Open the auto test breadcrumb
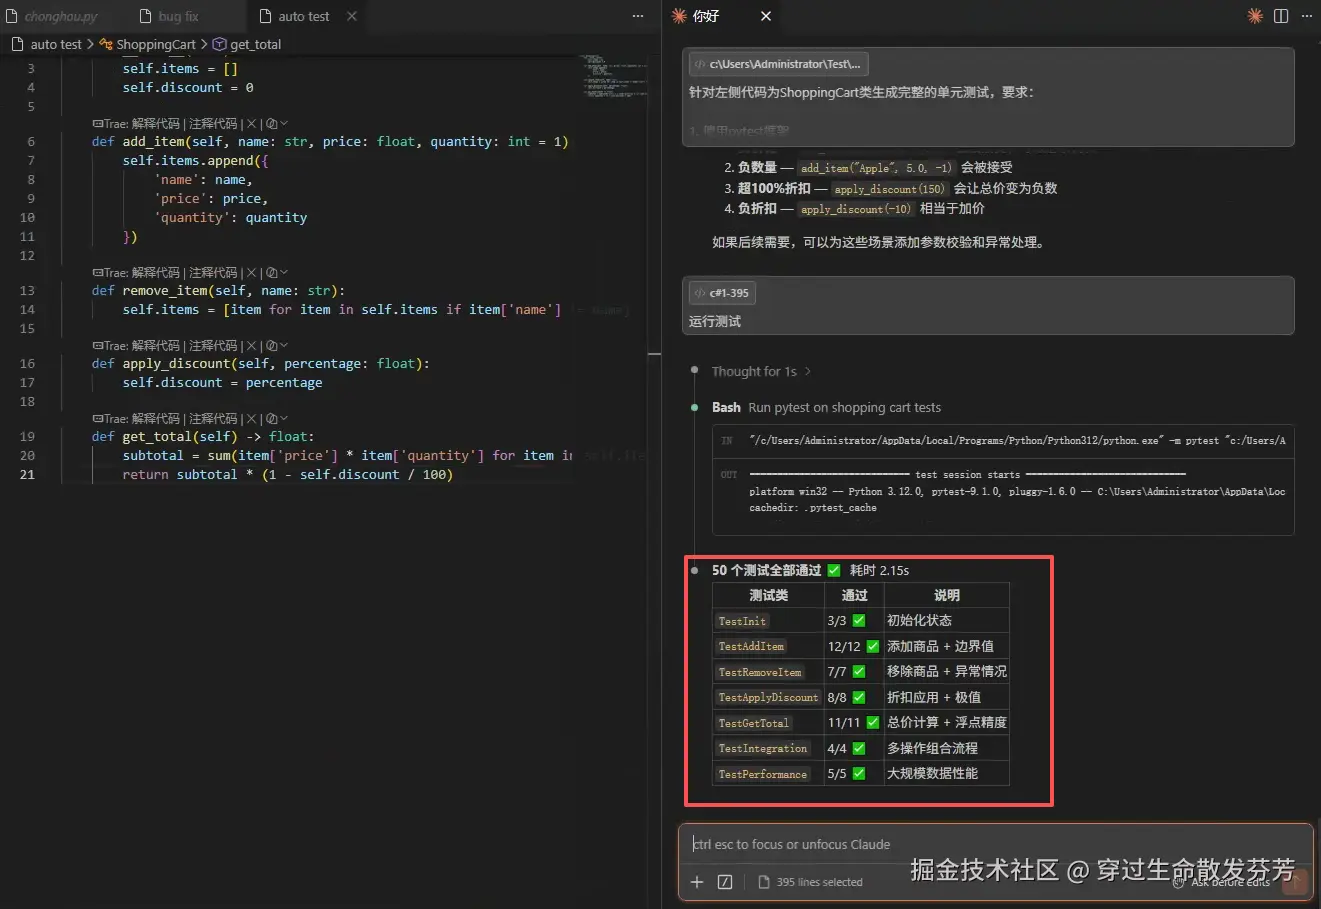The height and width of the screenshot is (909, 1321). [56, 44]
